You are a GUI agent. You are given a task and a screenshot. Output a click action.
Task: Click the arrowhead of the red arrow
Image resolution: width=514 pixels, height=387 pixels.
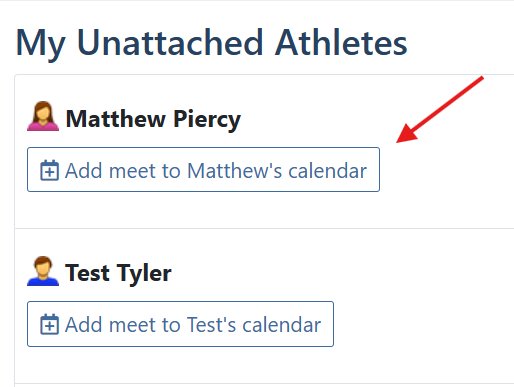[x=405, y=135]
